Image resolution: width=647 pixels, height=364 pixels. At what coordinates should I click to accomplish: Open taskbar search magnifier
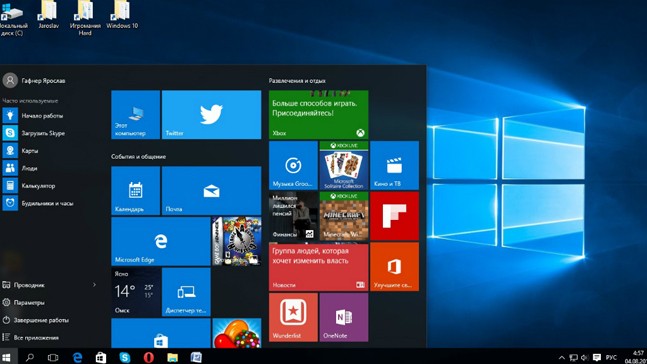[30, 357]
